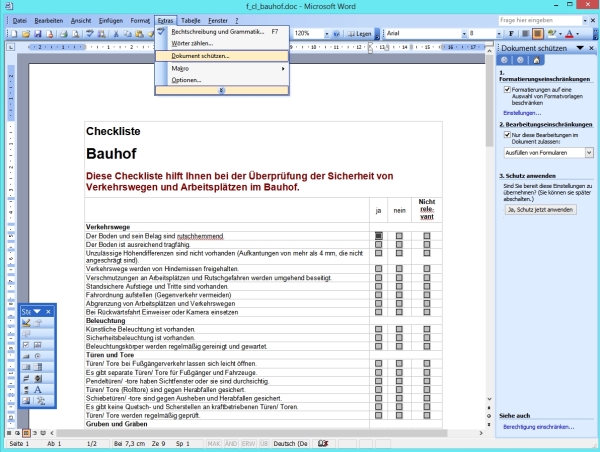Choose 'Dokument schützen...' from Extras menu
The image size is (600, 452).
200,56
